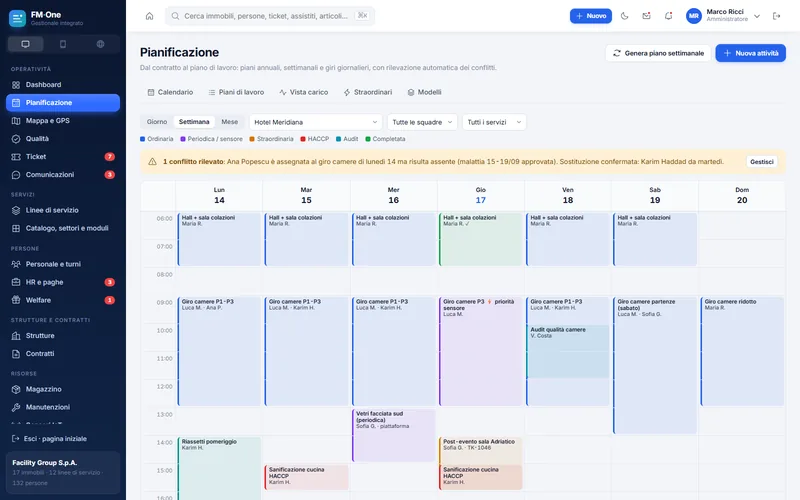Click Lun 14 day header
Screen dimensions: 800x500
pyautogui.click(x=219, y=195)
